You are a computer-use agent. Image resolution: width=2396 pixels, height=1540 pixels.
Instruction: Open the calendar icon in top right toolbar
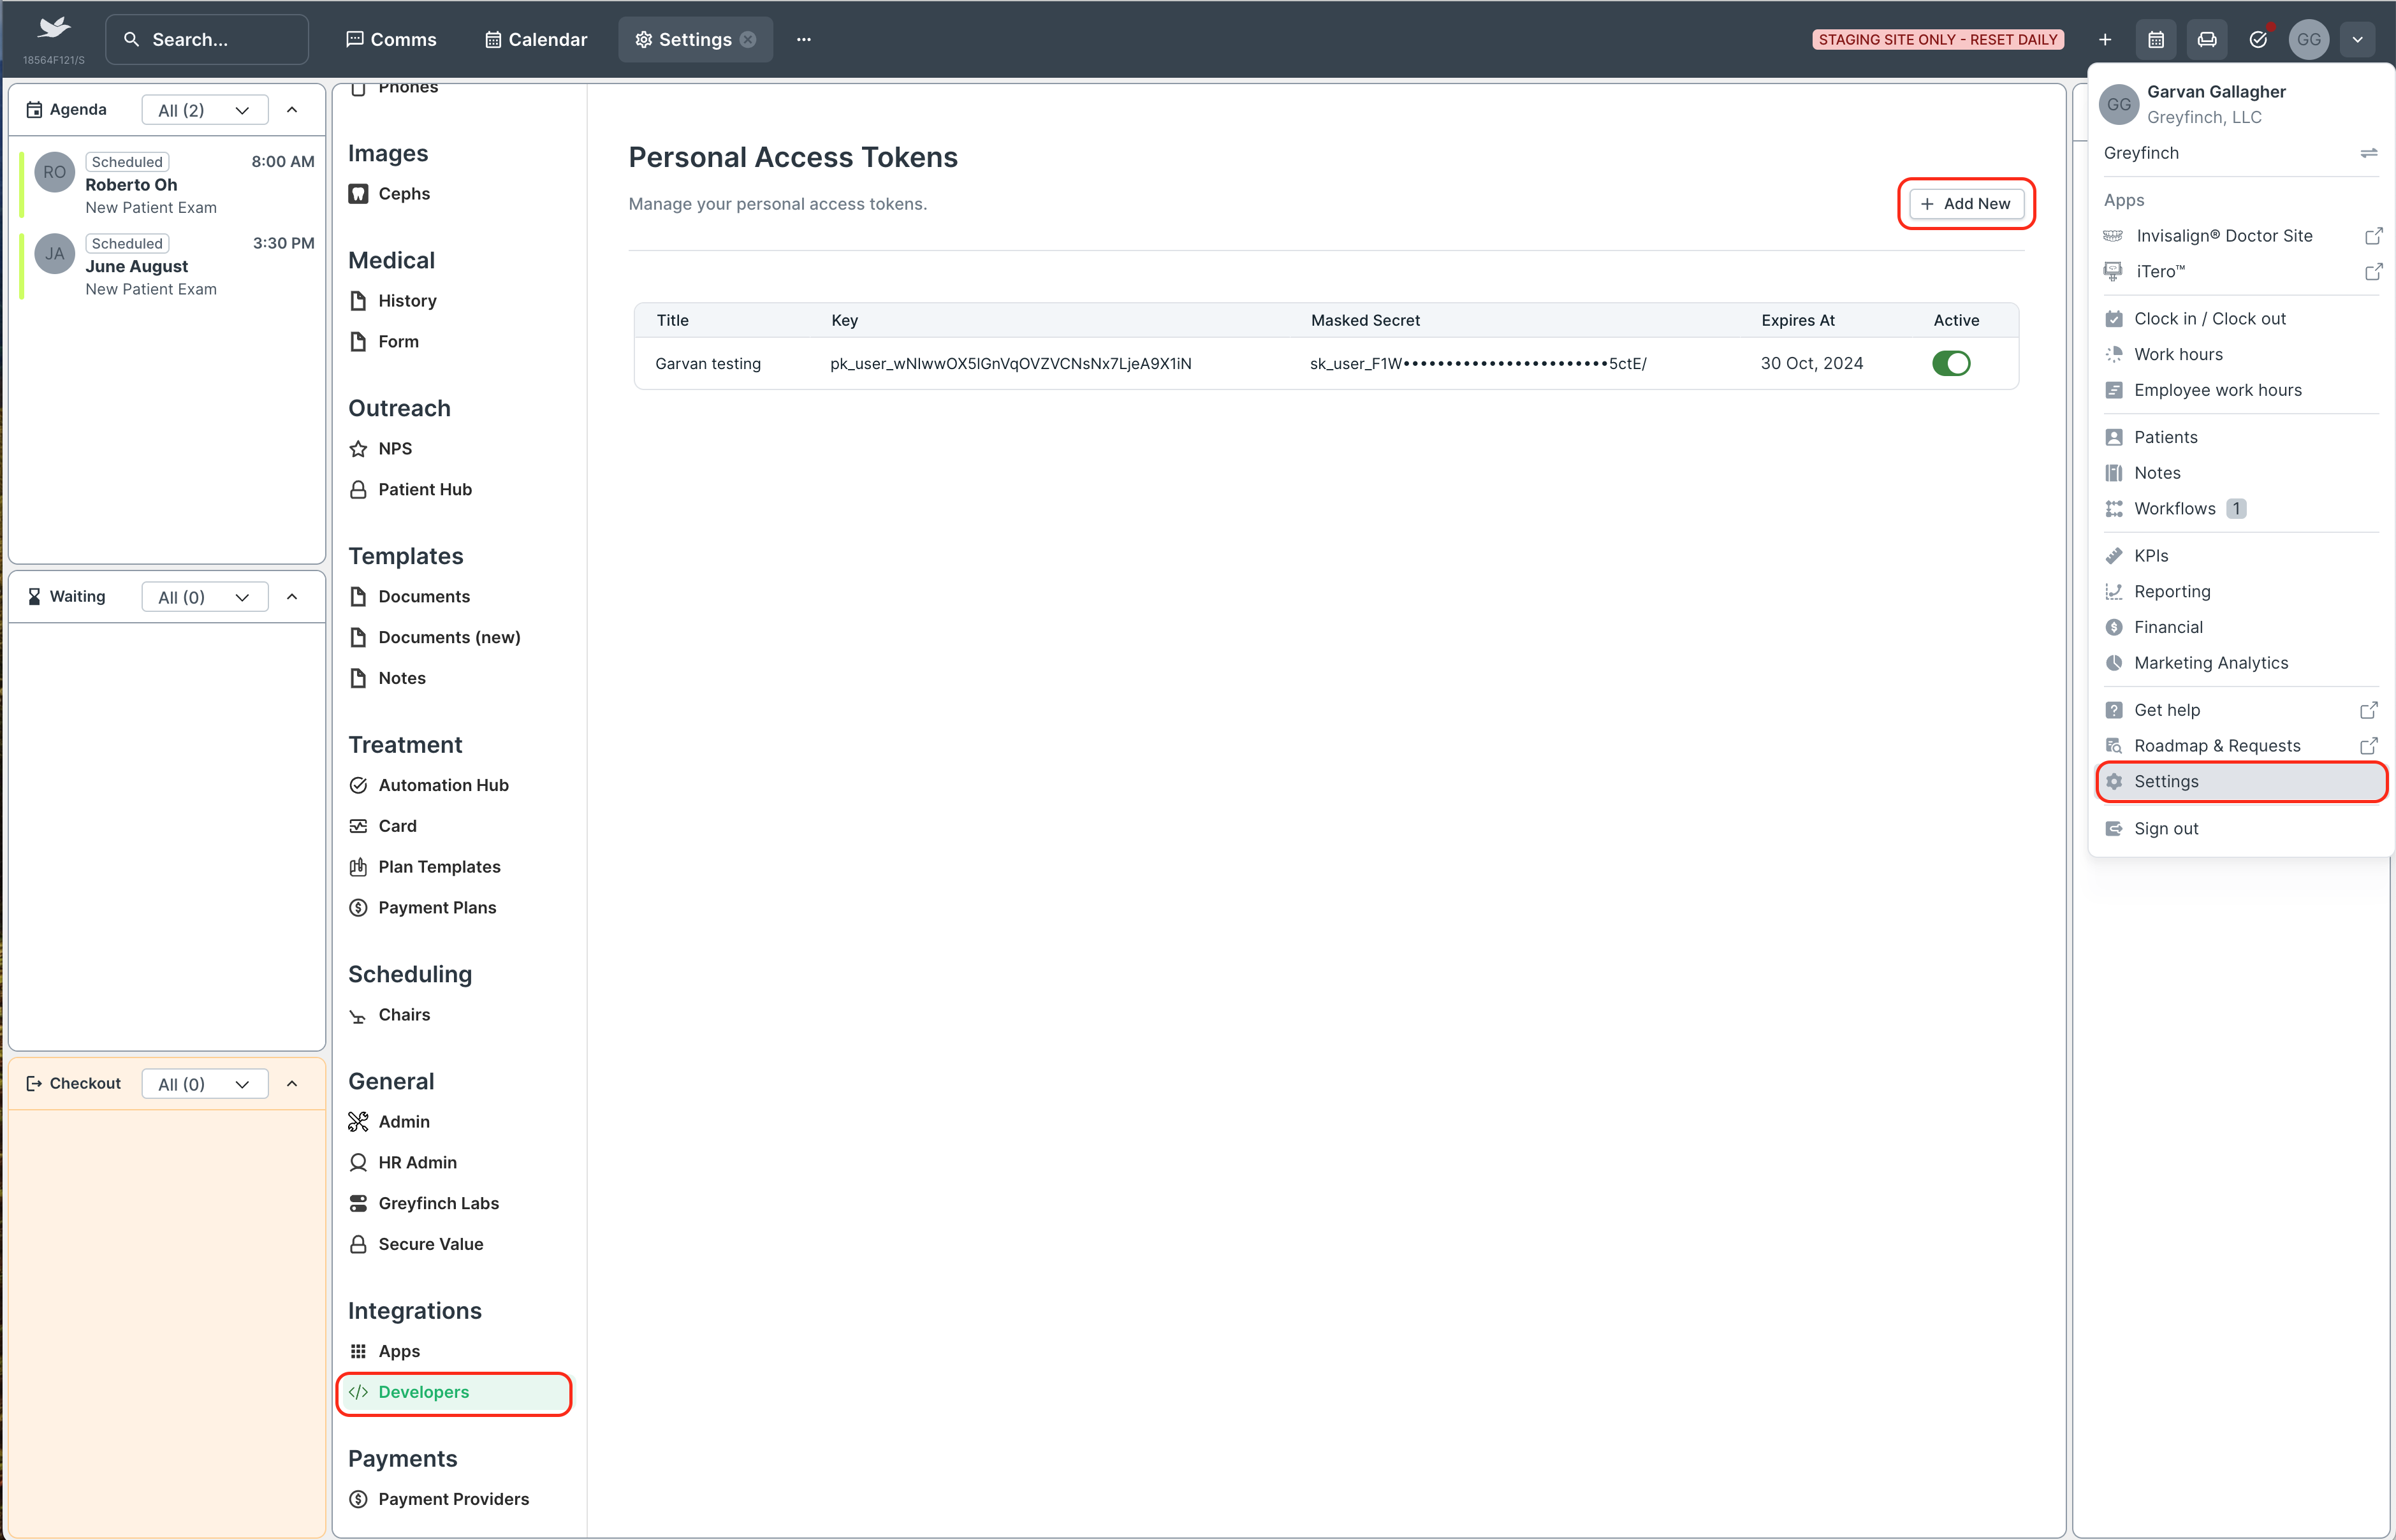(2156, 40)
